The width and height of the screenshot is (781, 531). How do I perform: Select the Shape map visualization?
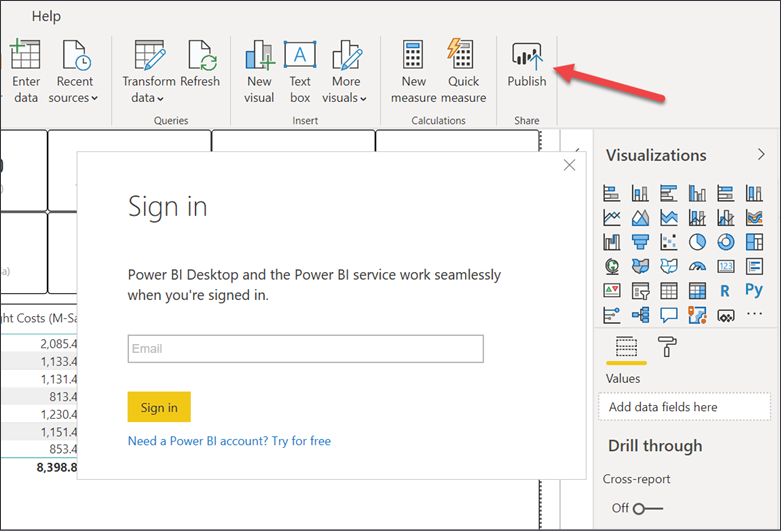click(x=668, y=266)
